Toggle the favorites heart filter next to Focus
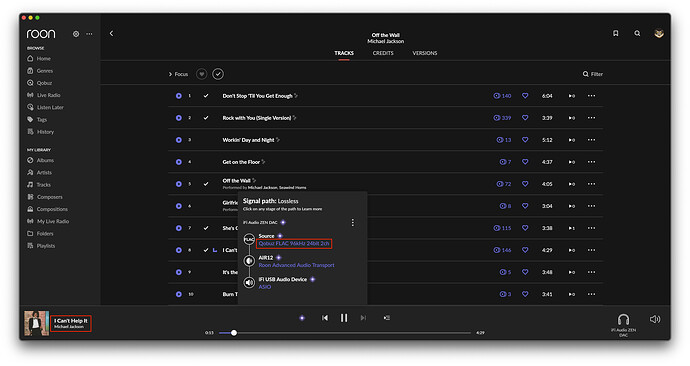Viewport: 690px width, 366px height. coord(202,74)
